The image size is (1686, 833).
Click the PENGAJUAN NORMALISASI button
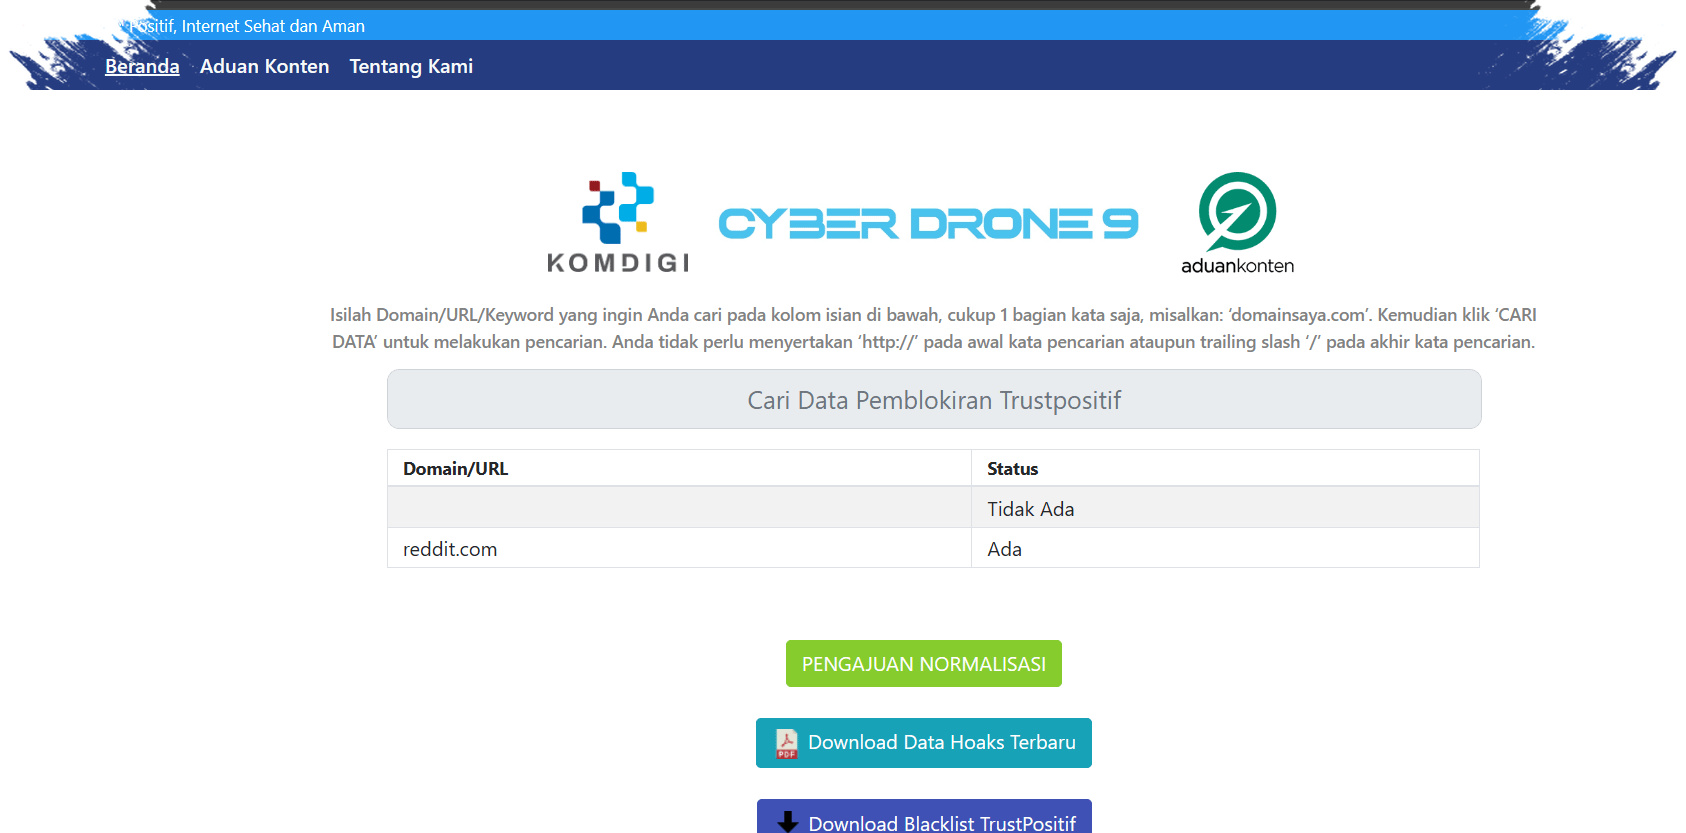click(924, 663)
